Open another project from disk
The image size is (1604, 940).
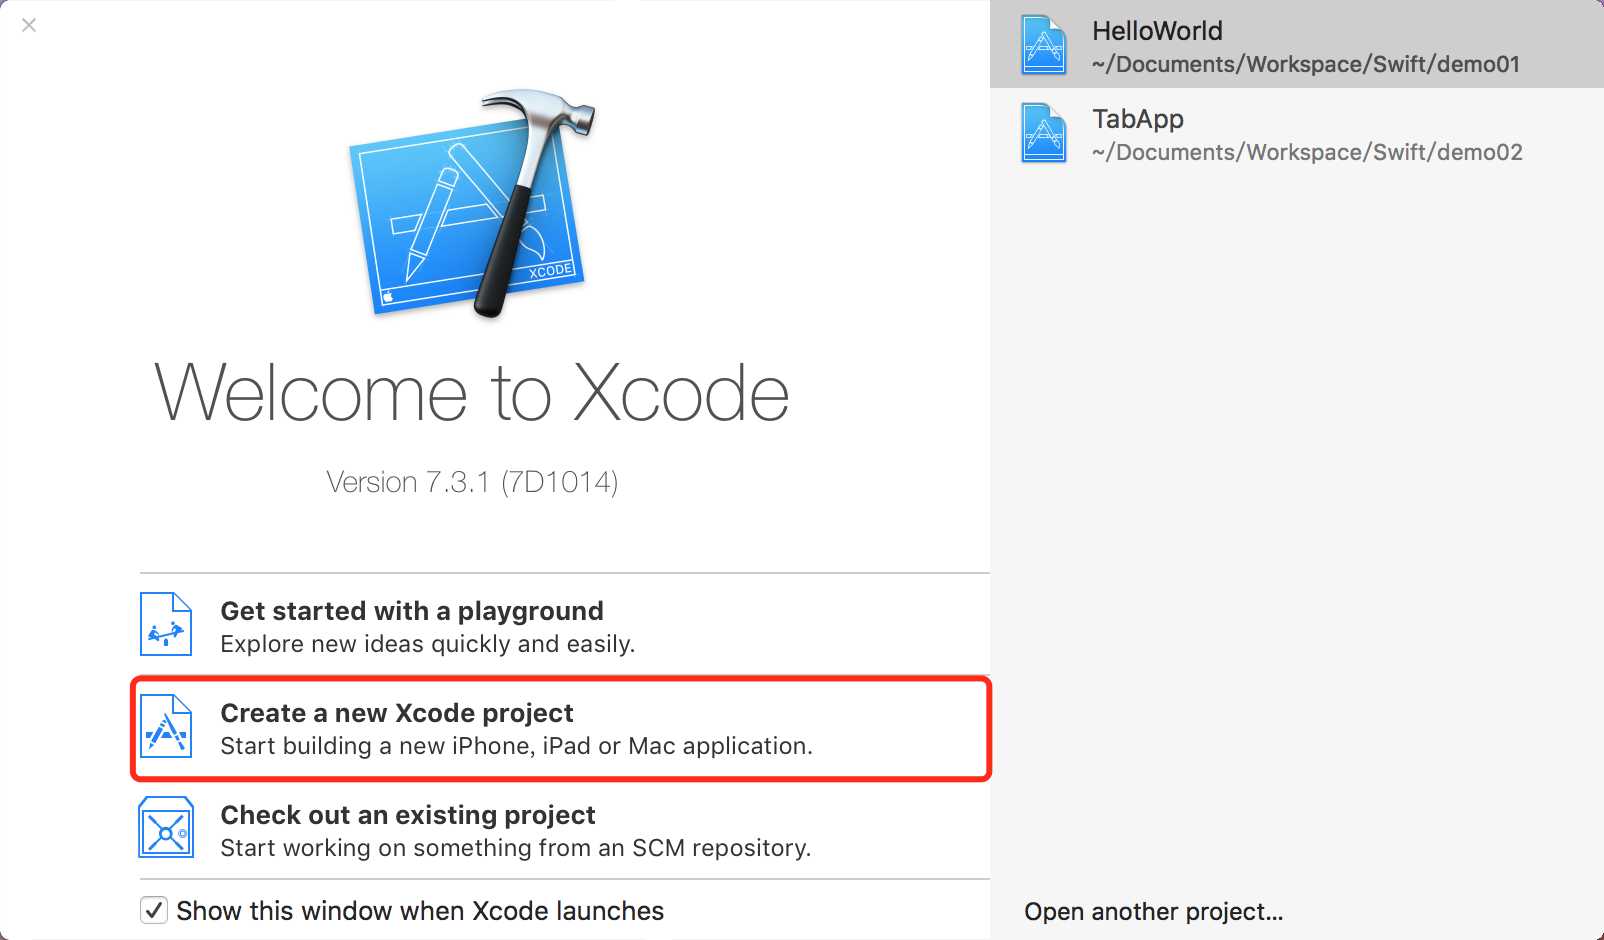click(1153, 912)
